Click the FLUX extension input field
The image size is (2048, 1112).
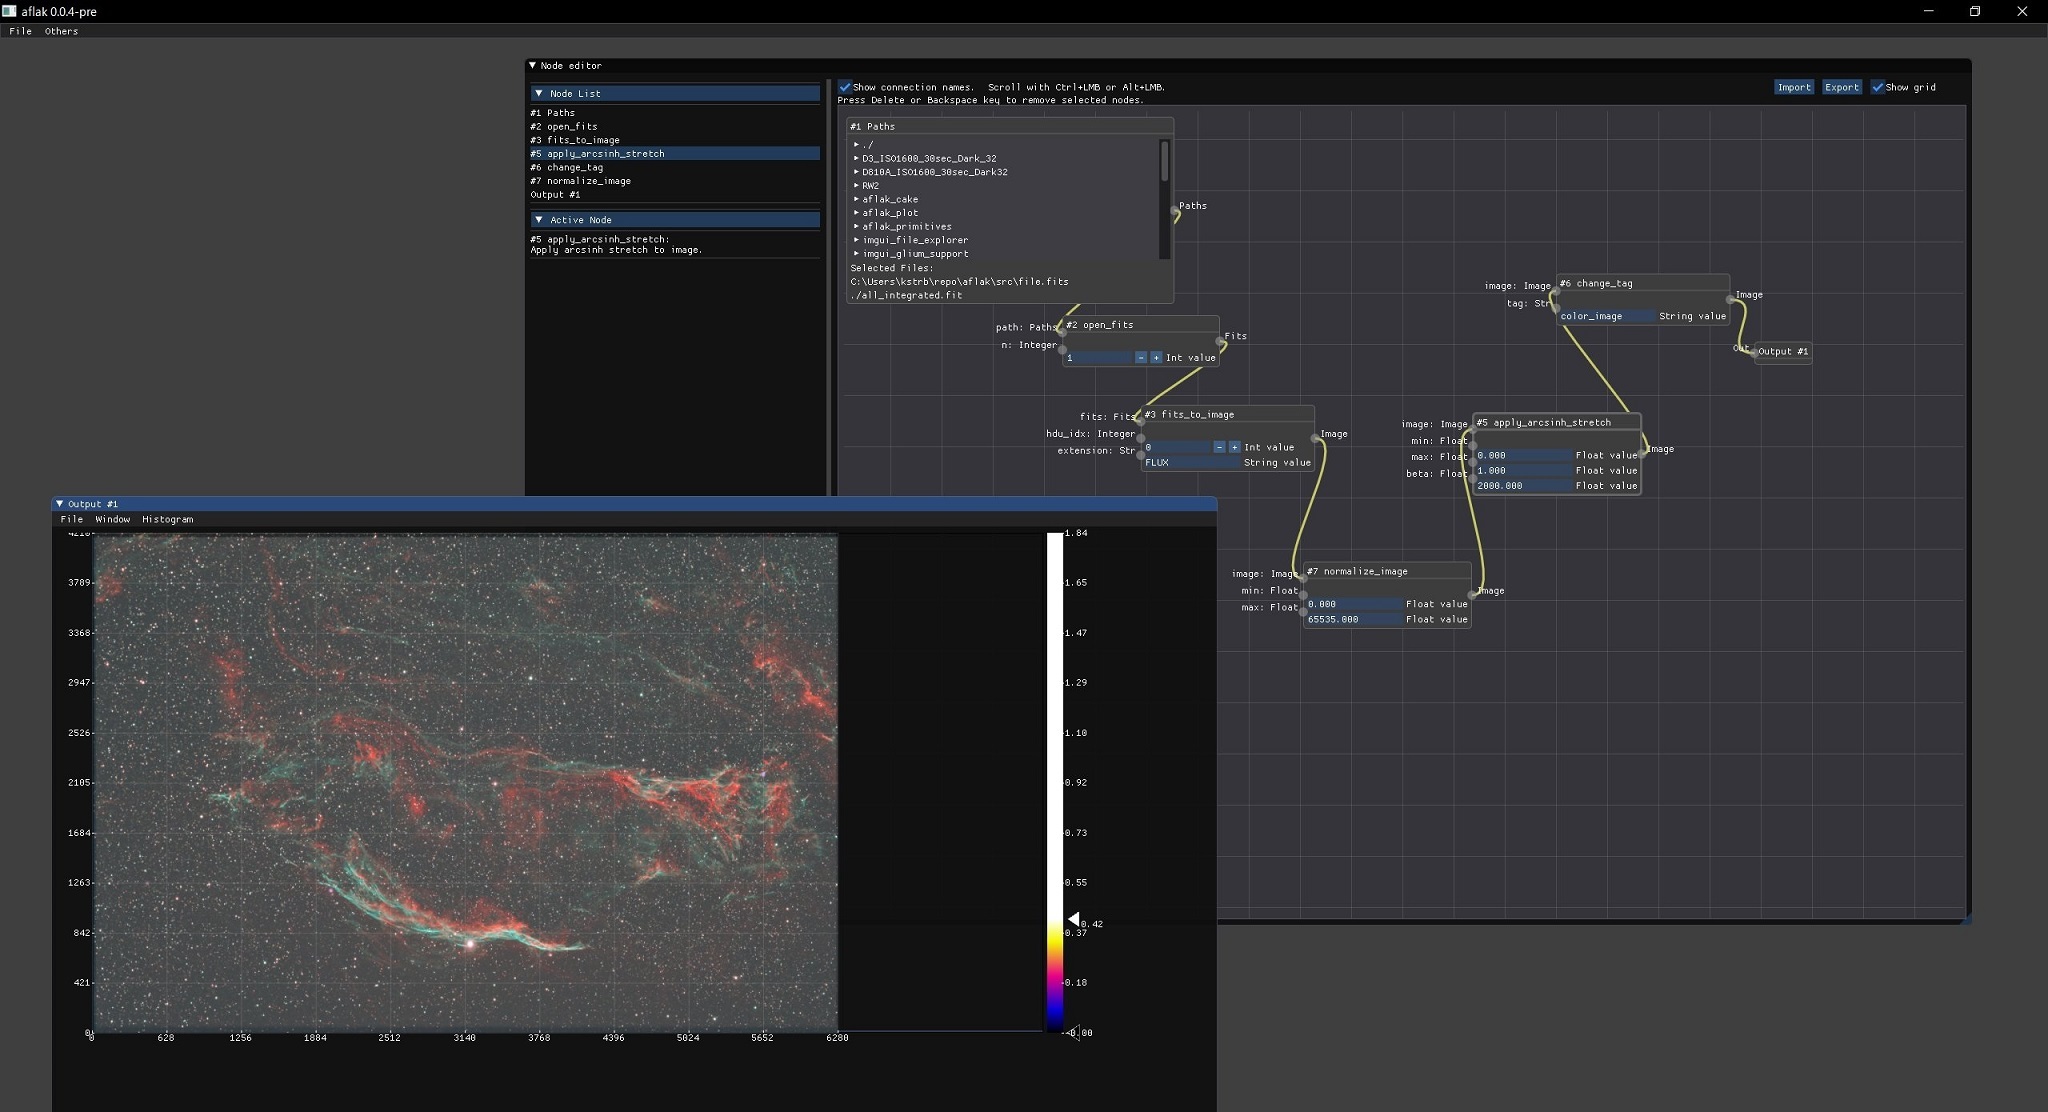[x=1191, y=462]
